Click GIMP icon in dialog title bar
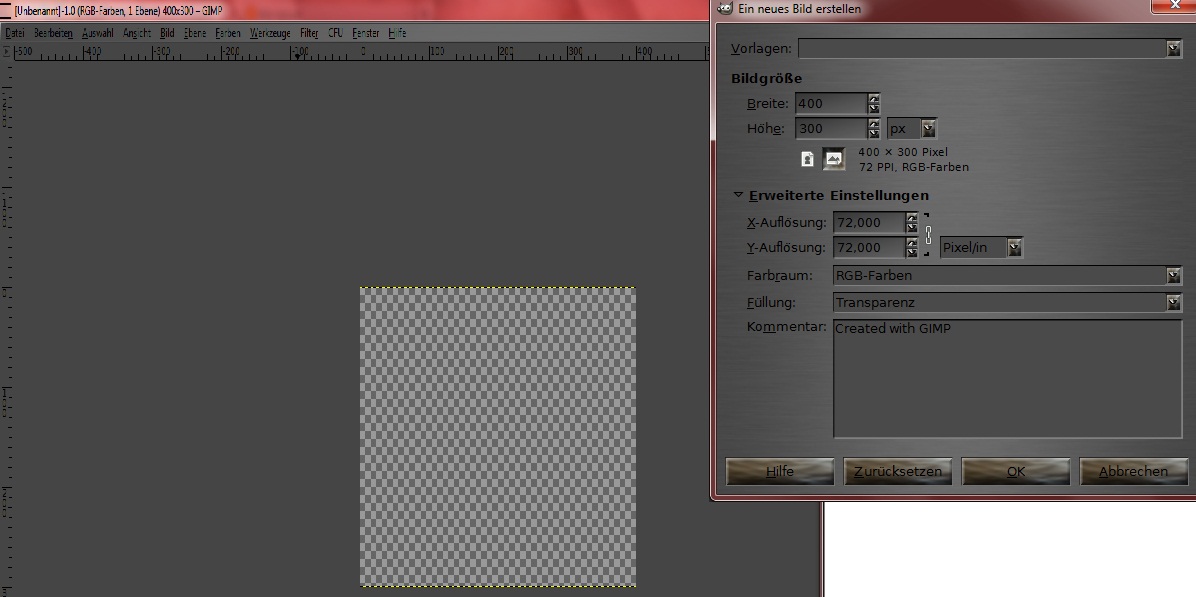 coord(725,9)
